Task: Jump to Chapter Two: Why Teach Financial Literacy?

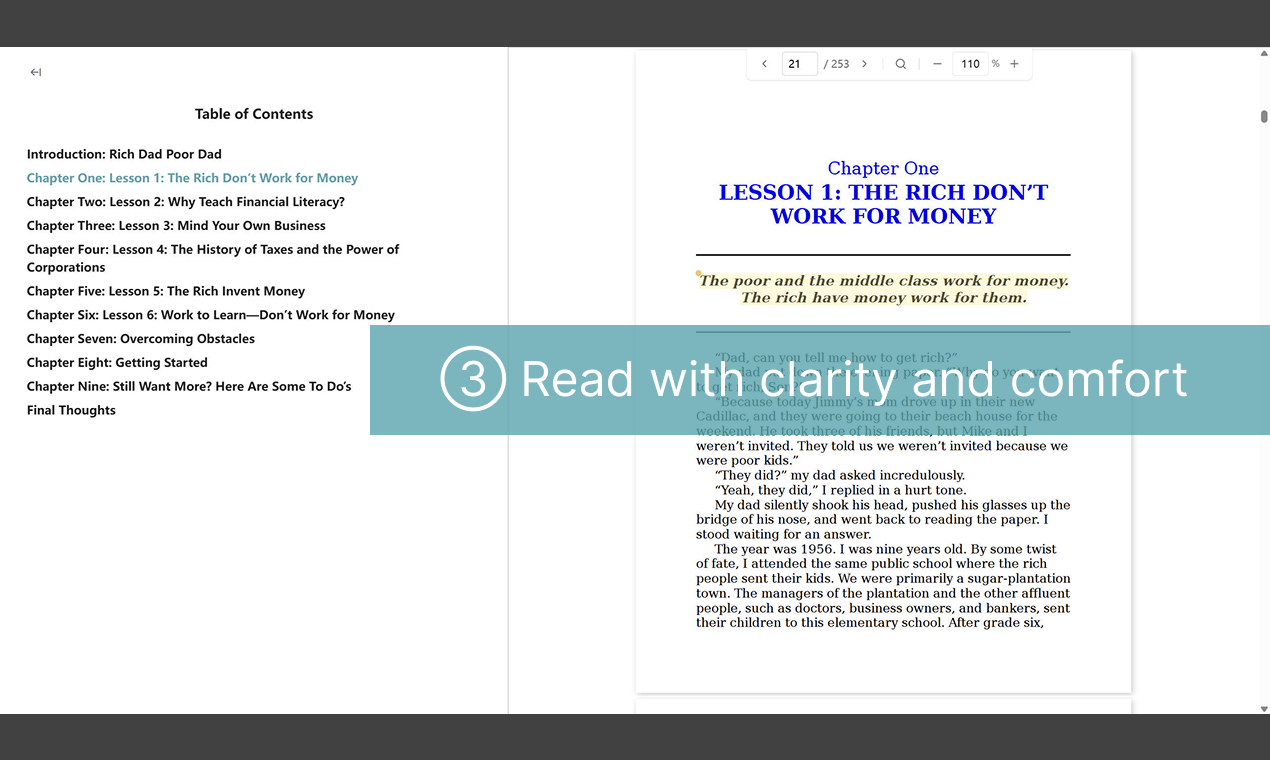Action: (186, 202)
